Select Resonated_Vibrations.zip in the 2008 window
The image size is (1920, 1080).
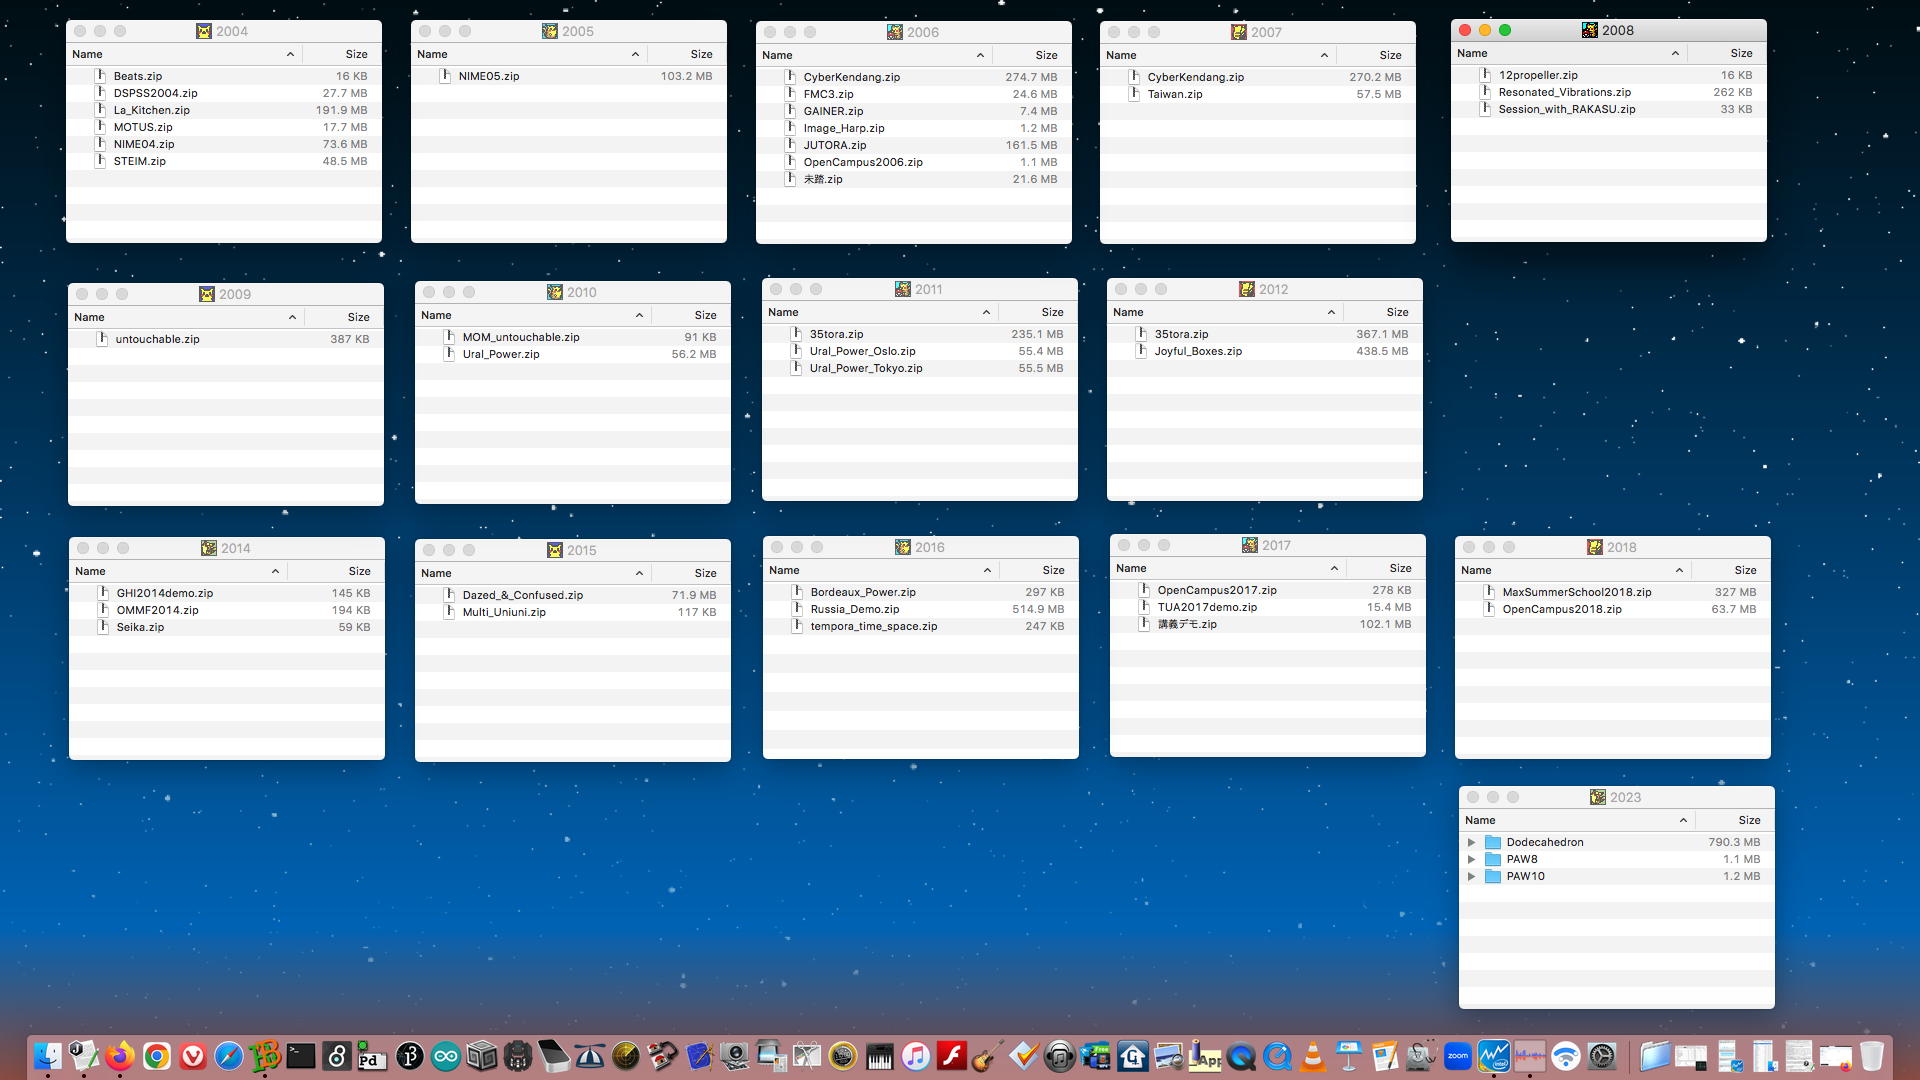pyautogui.click(x=1564, y=92)
